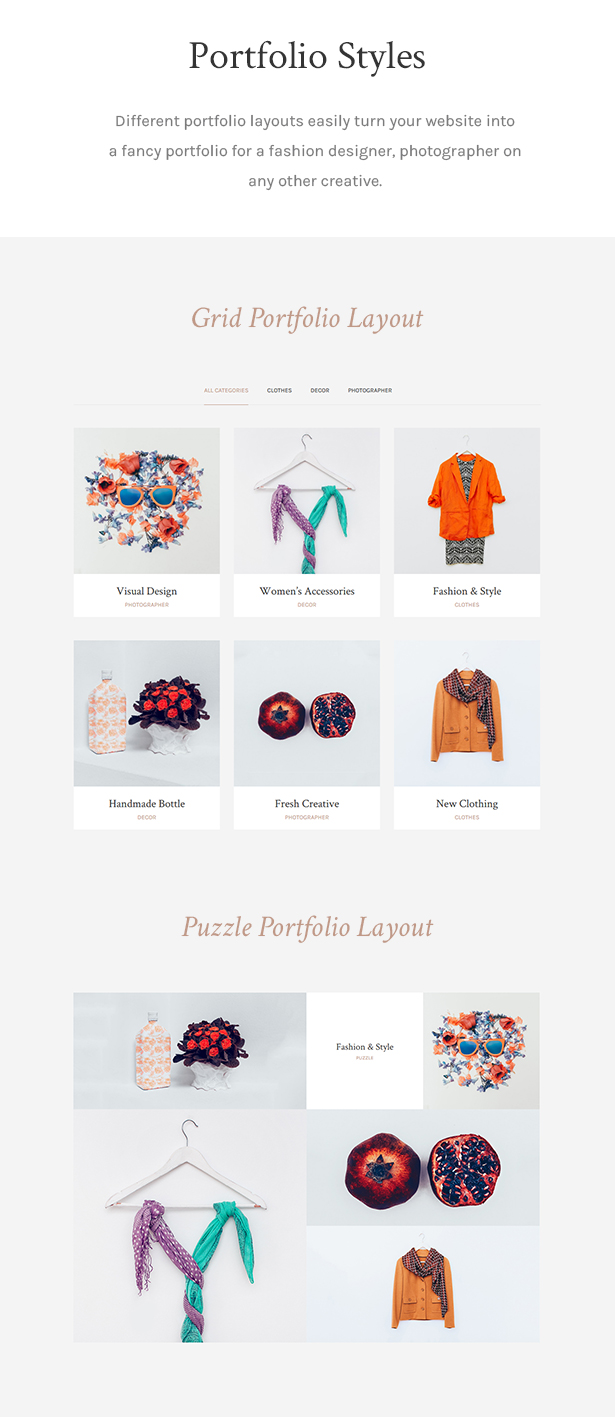This screenshot has height=1417, width=615.
Task: Open the pomegranate puzzle layout image
Action: (423, 1168)
